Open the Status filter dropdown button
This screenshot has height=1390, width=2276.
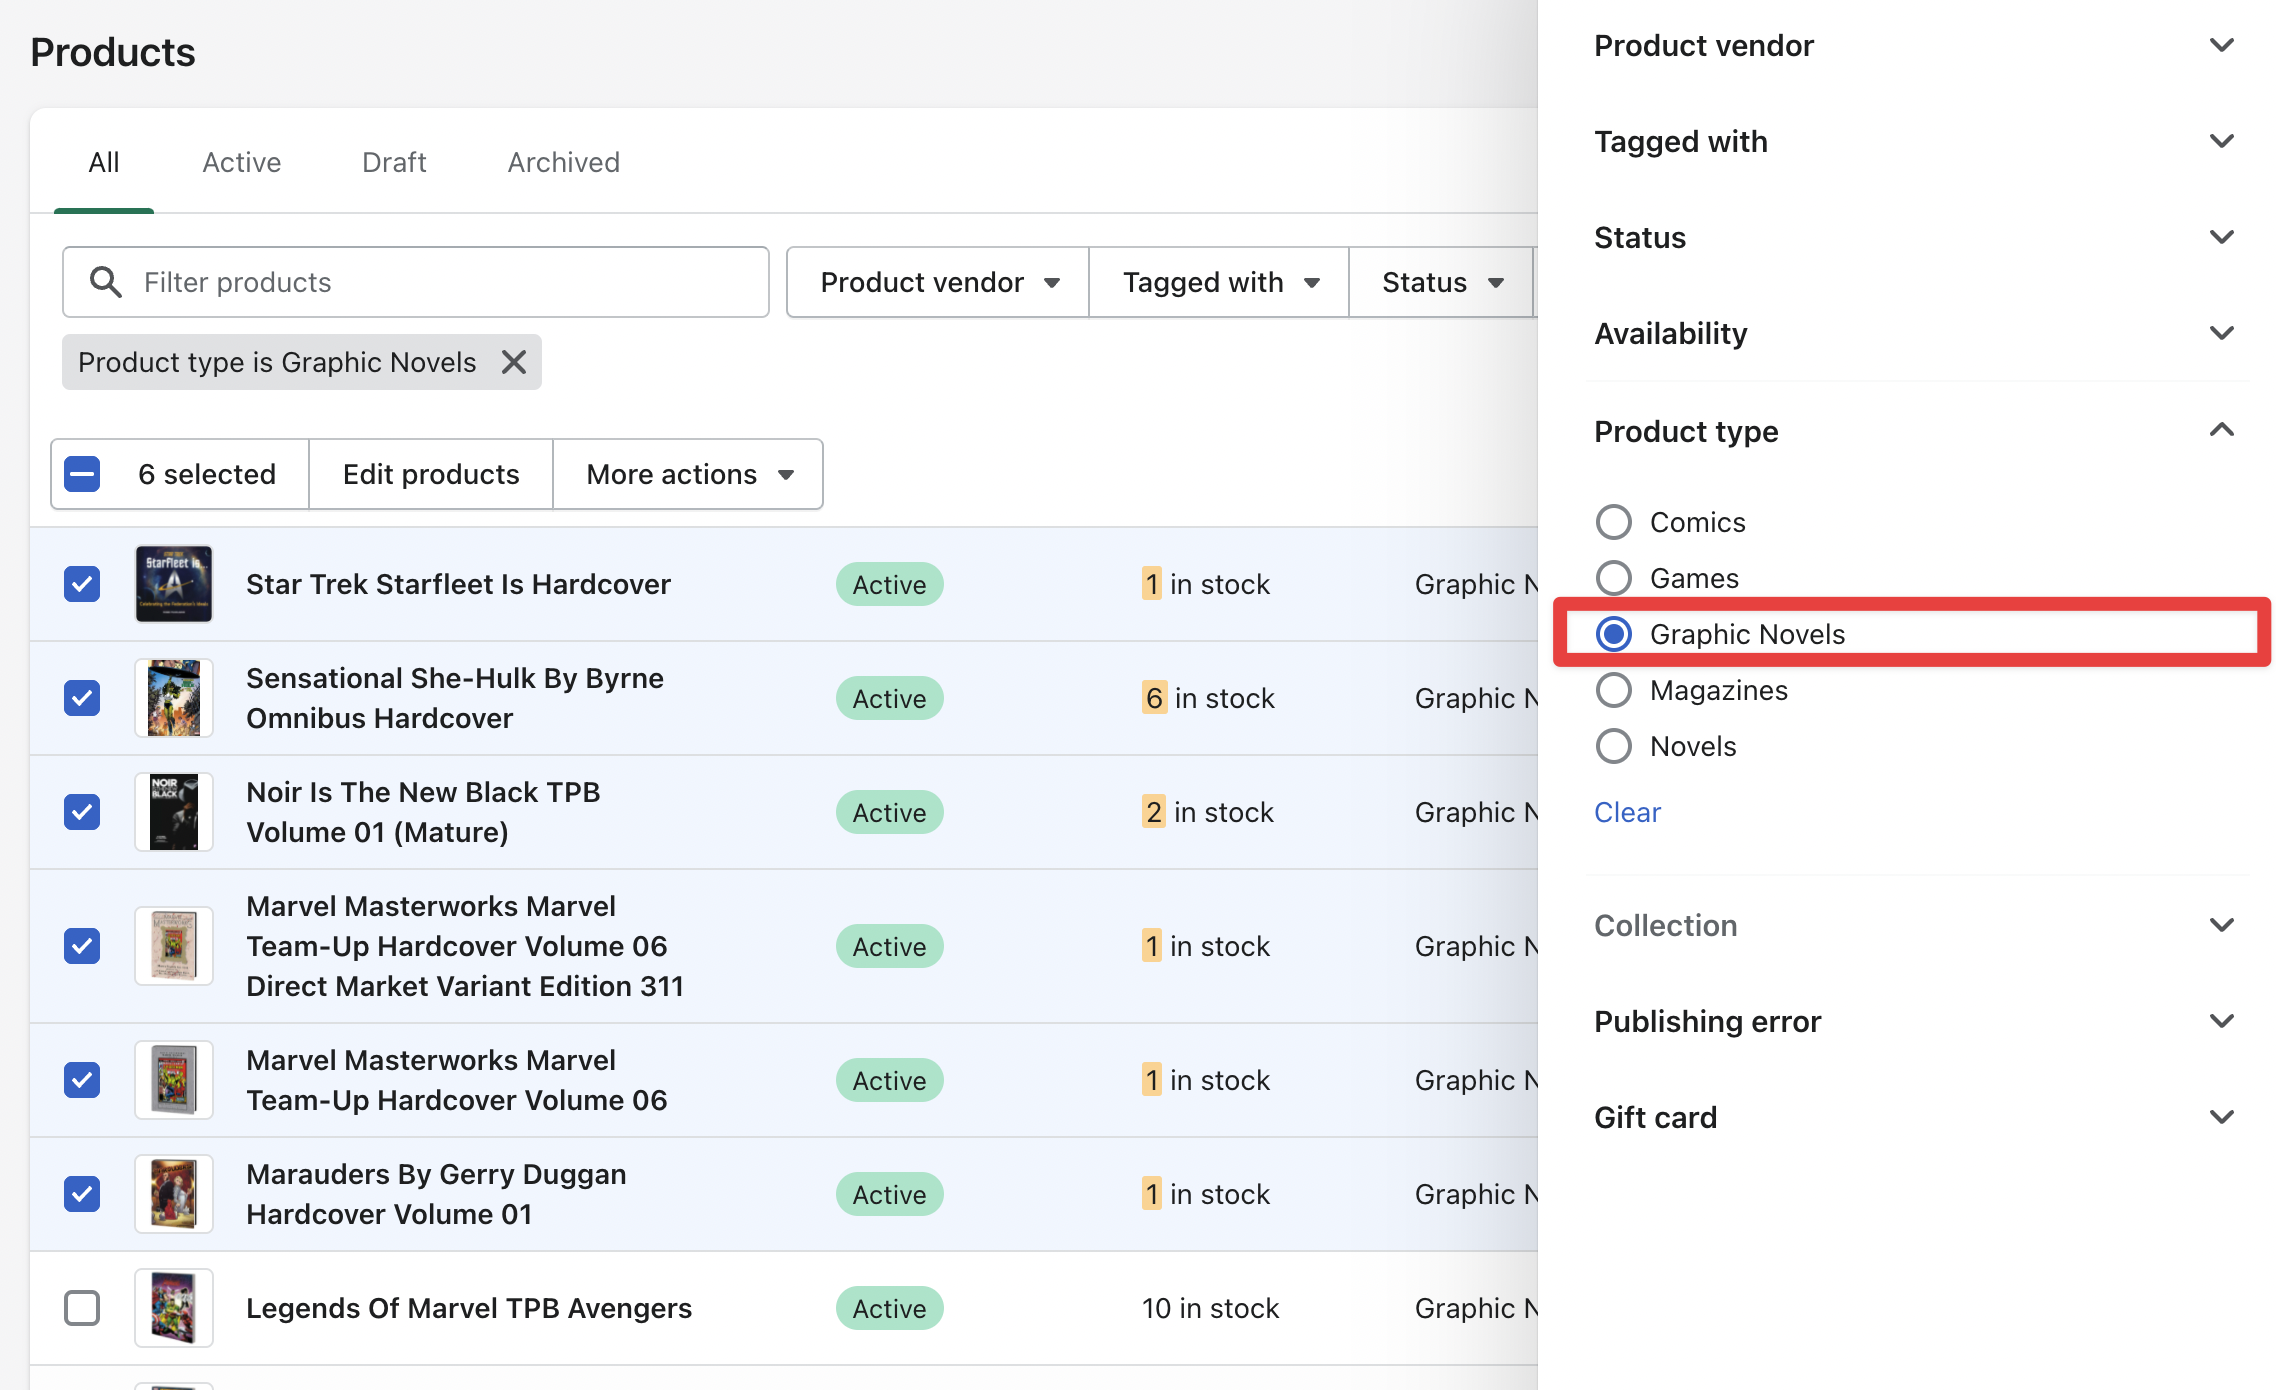pos(1442,282)
